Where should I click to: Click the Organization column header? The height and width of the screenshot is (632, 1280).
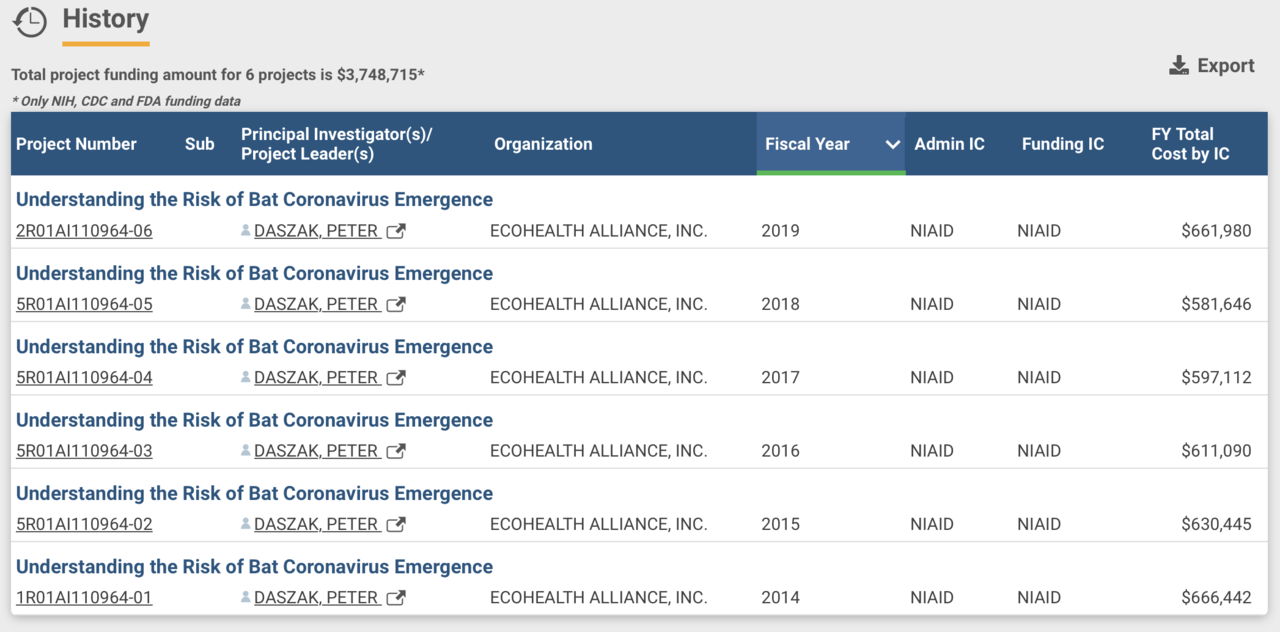[543, 144]
